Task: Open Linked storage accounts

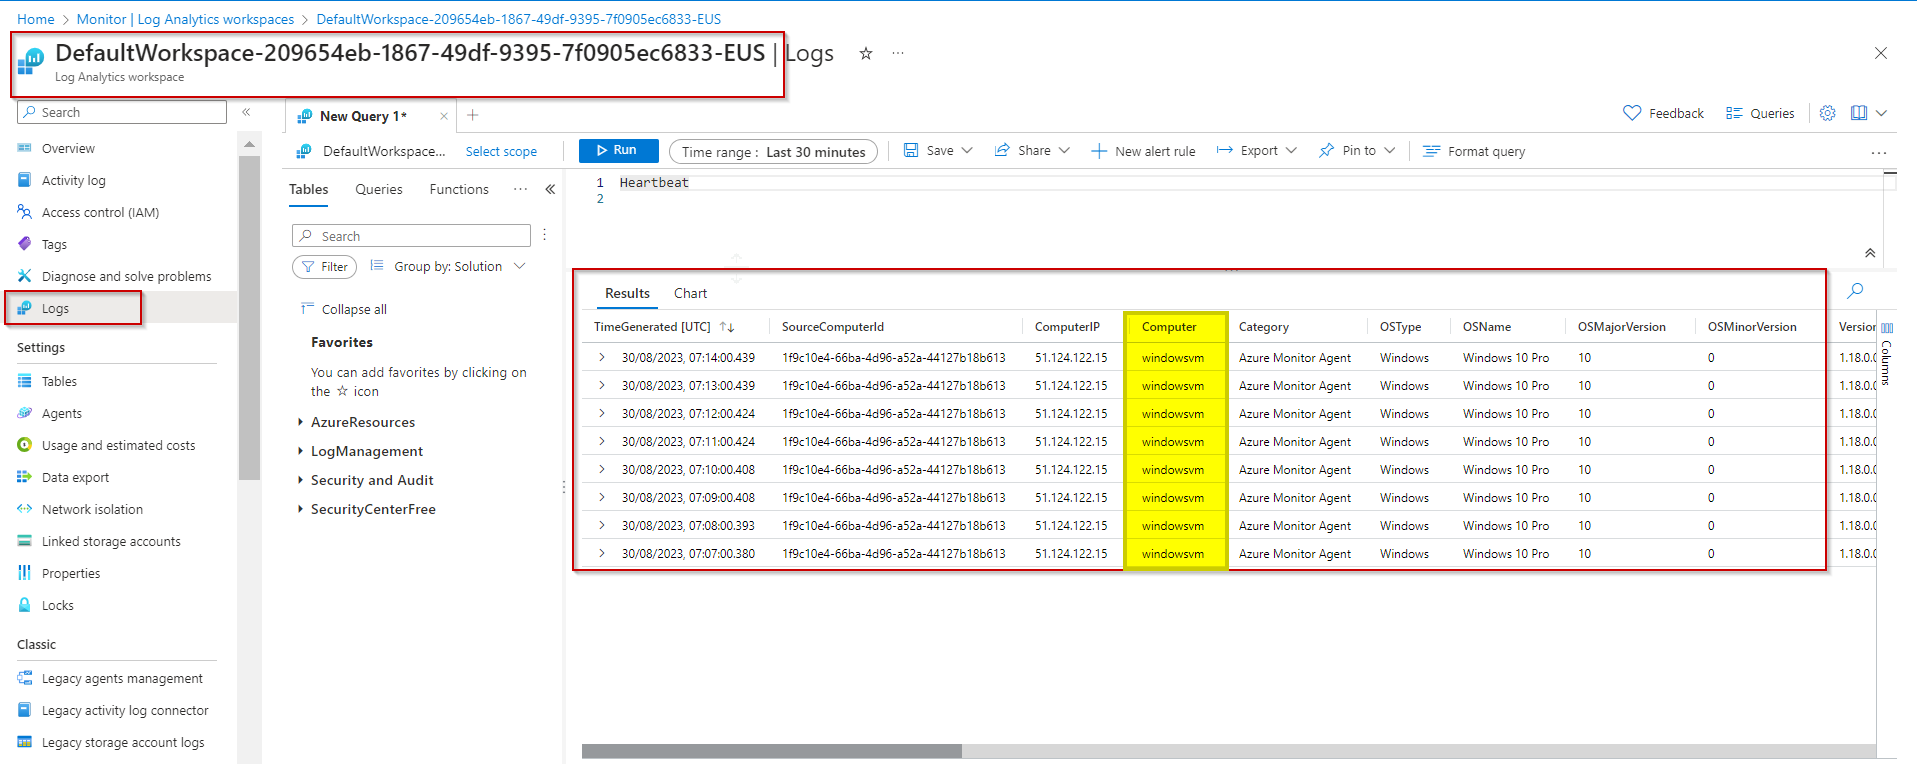Action: [x=111, y=541]
